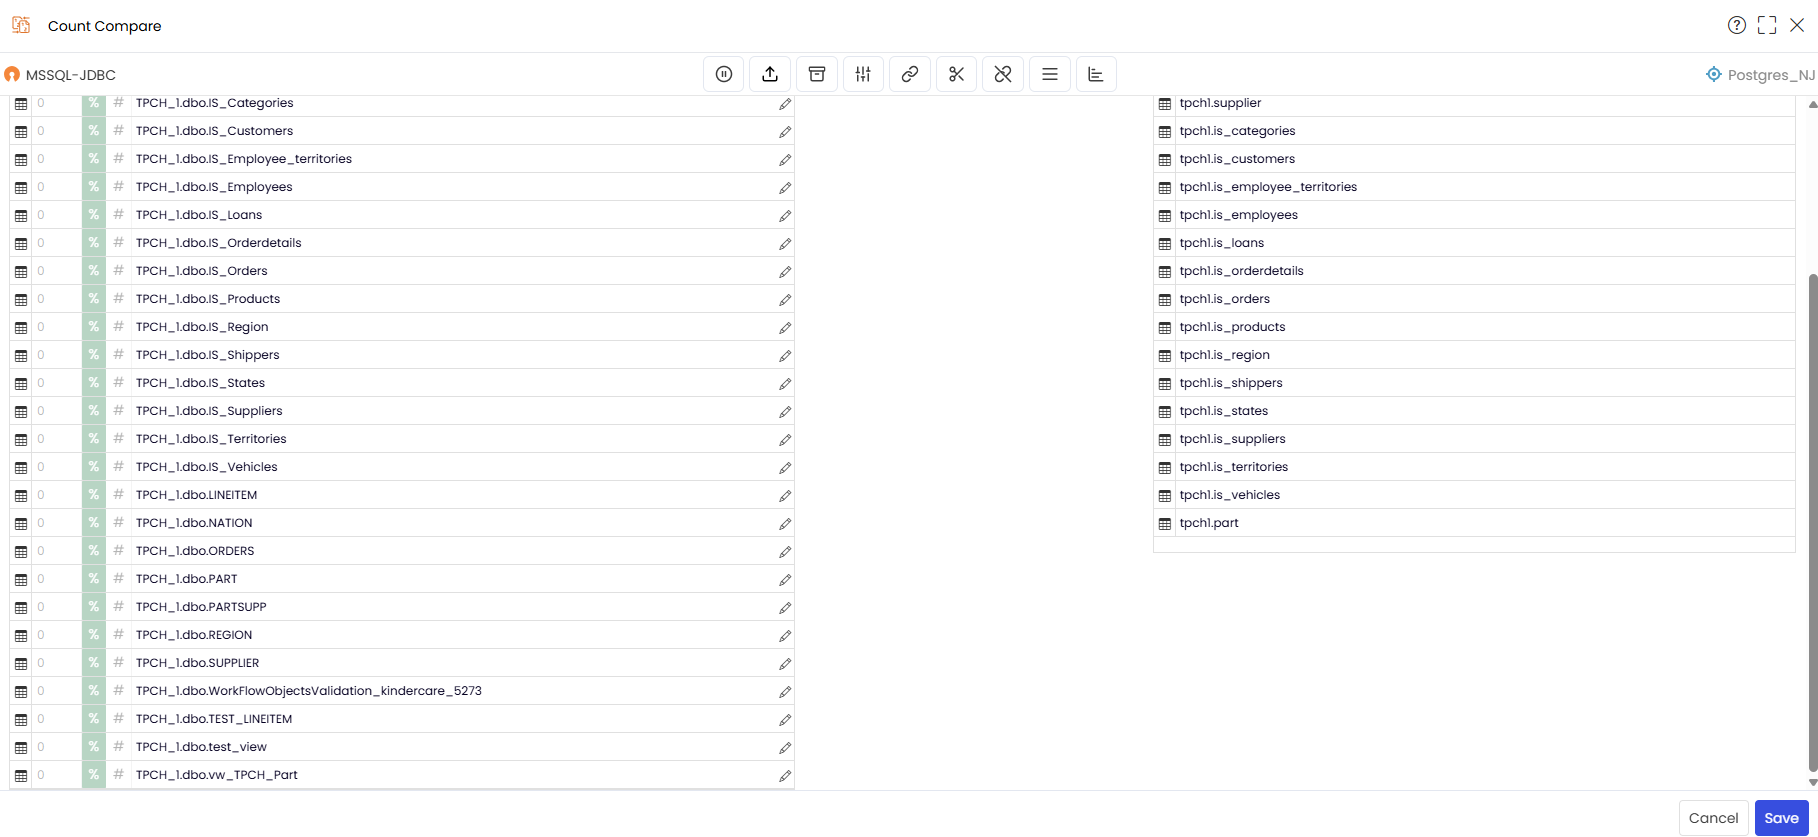This screenshot has height=837, width=1818.
Task: Click the archive box icon in the toolbar
Action: [x=817, y=74]
